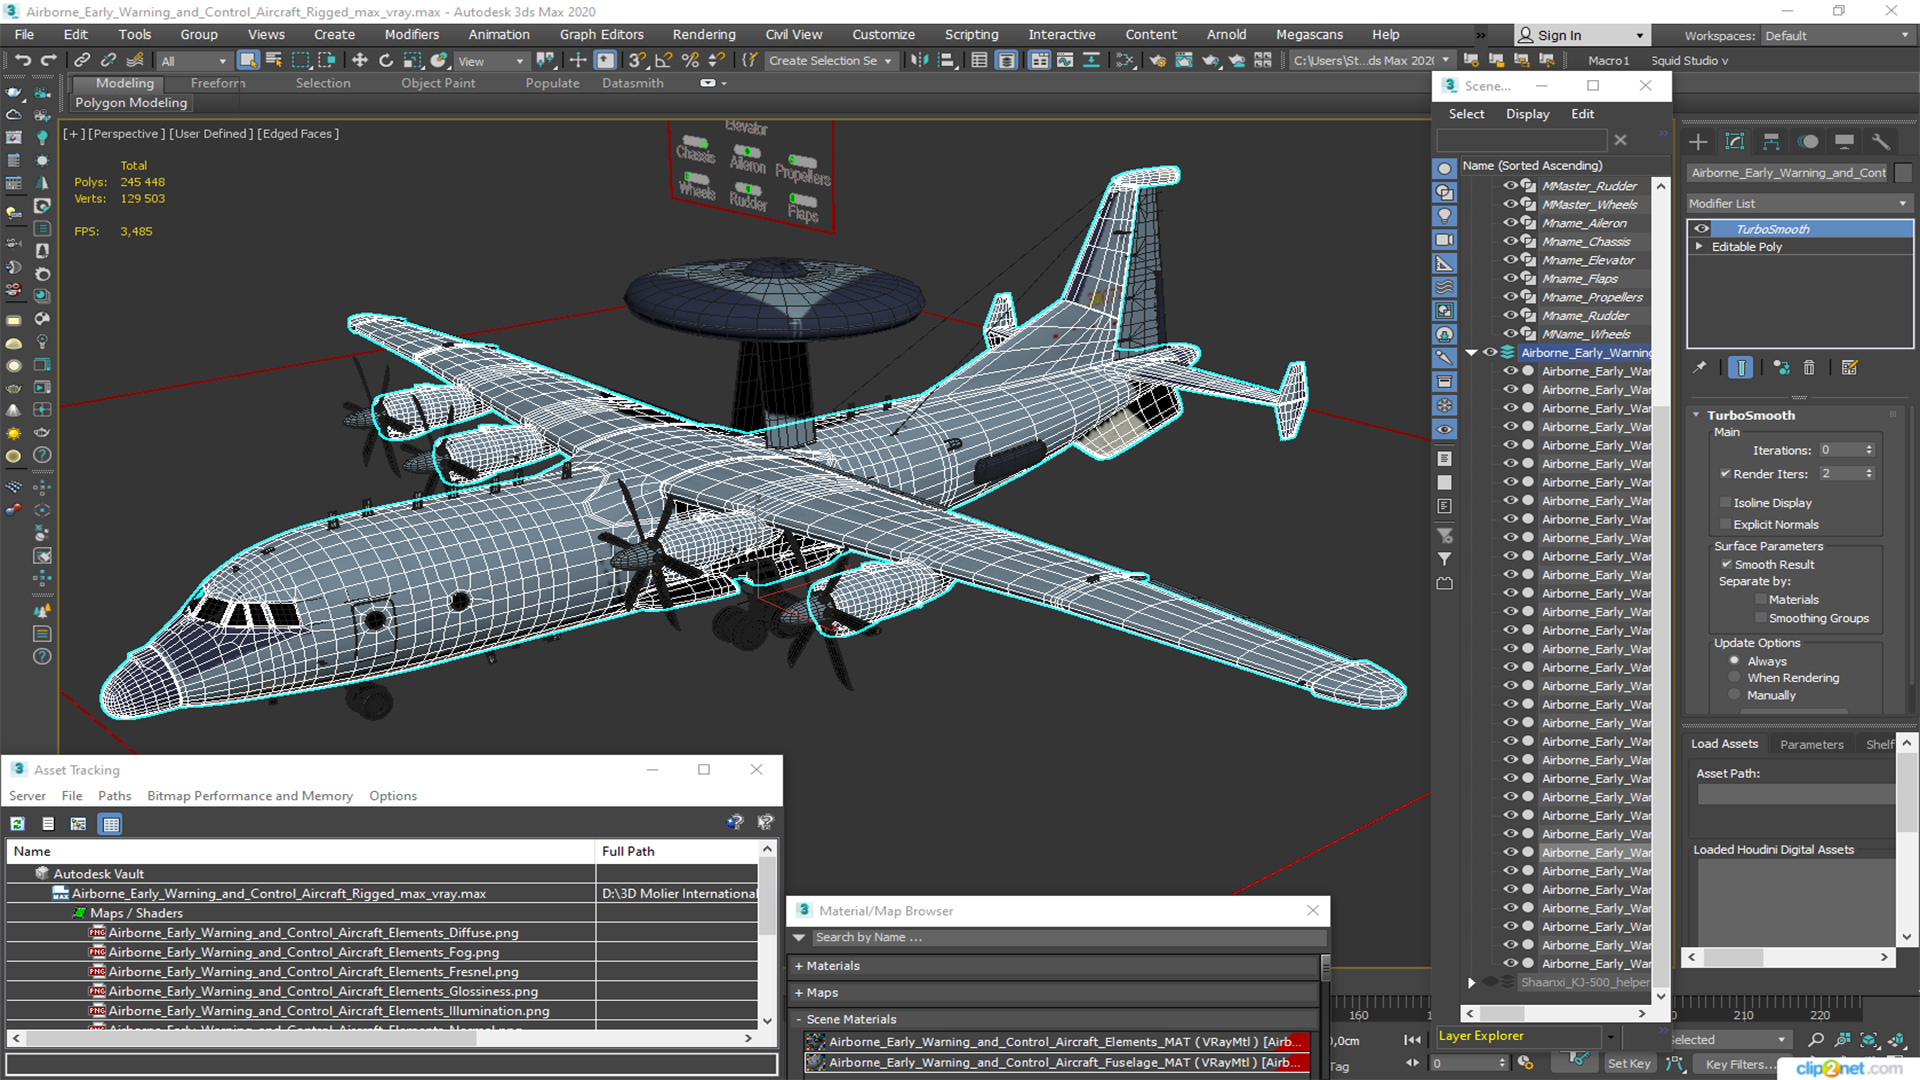Collapse Airborne_Early_Warning layer in Scene Explorer
The image size is (1920, 1080).
coord(1471,353)
